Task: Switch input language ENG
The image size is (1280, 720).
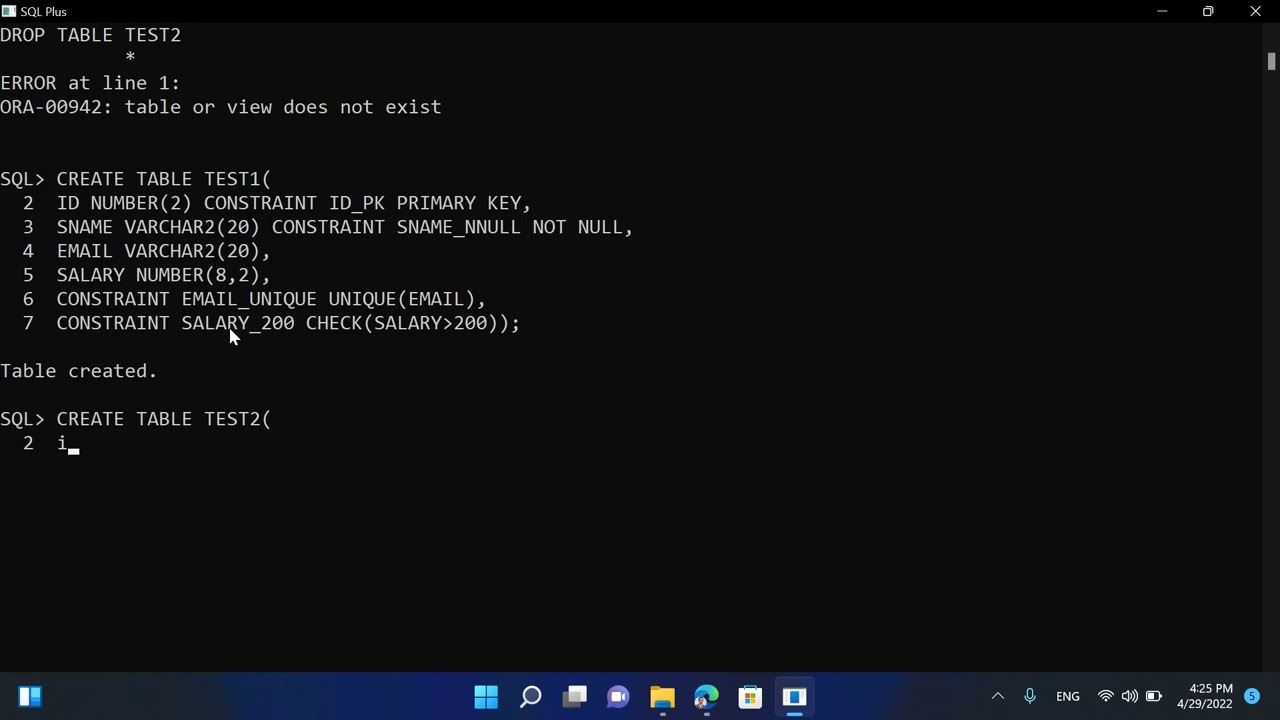Action: click(x=1067, y=696)
